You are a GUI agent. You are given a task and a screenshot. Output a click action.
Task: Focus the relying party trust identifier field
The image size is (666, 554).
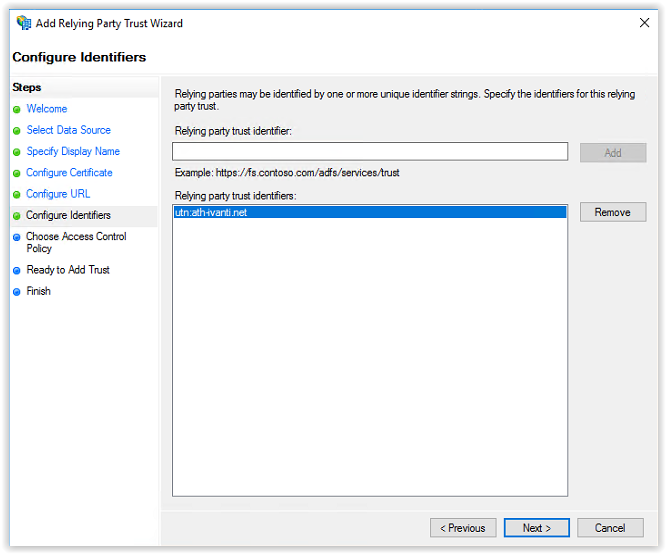coord(370,152)
